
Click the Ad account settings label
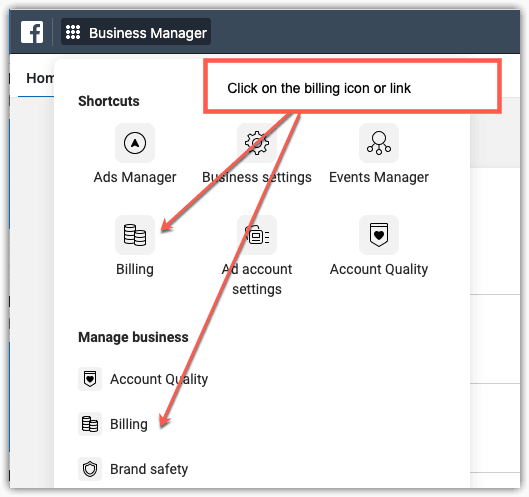(x=257, y=279)
